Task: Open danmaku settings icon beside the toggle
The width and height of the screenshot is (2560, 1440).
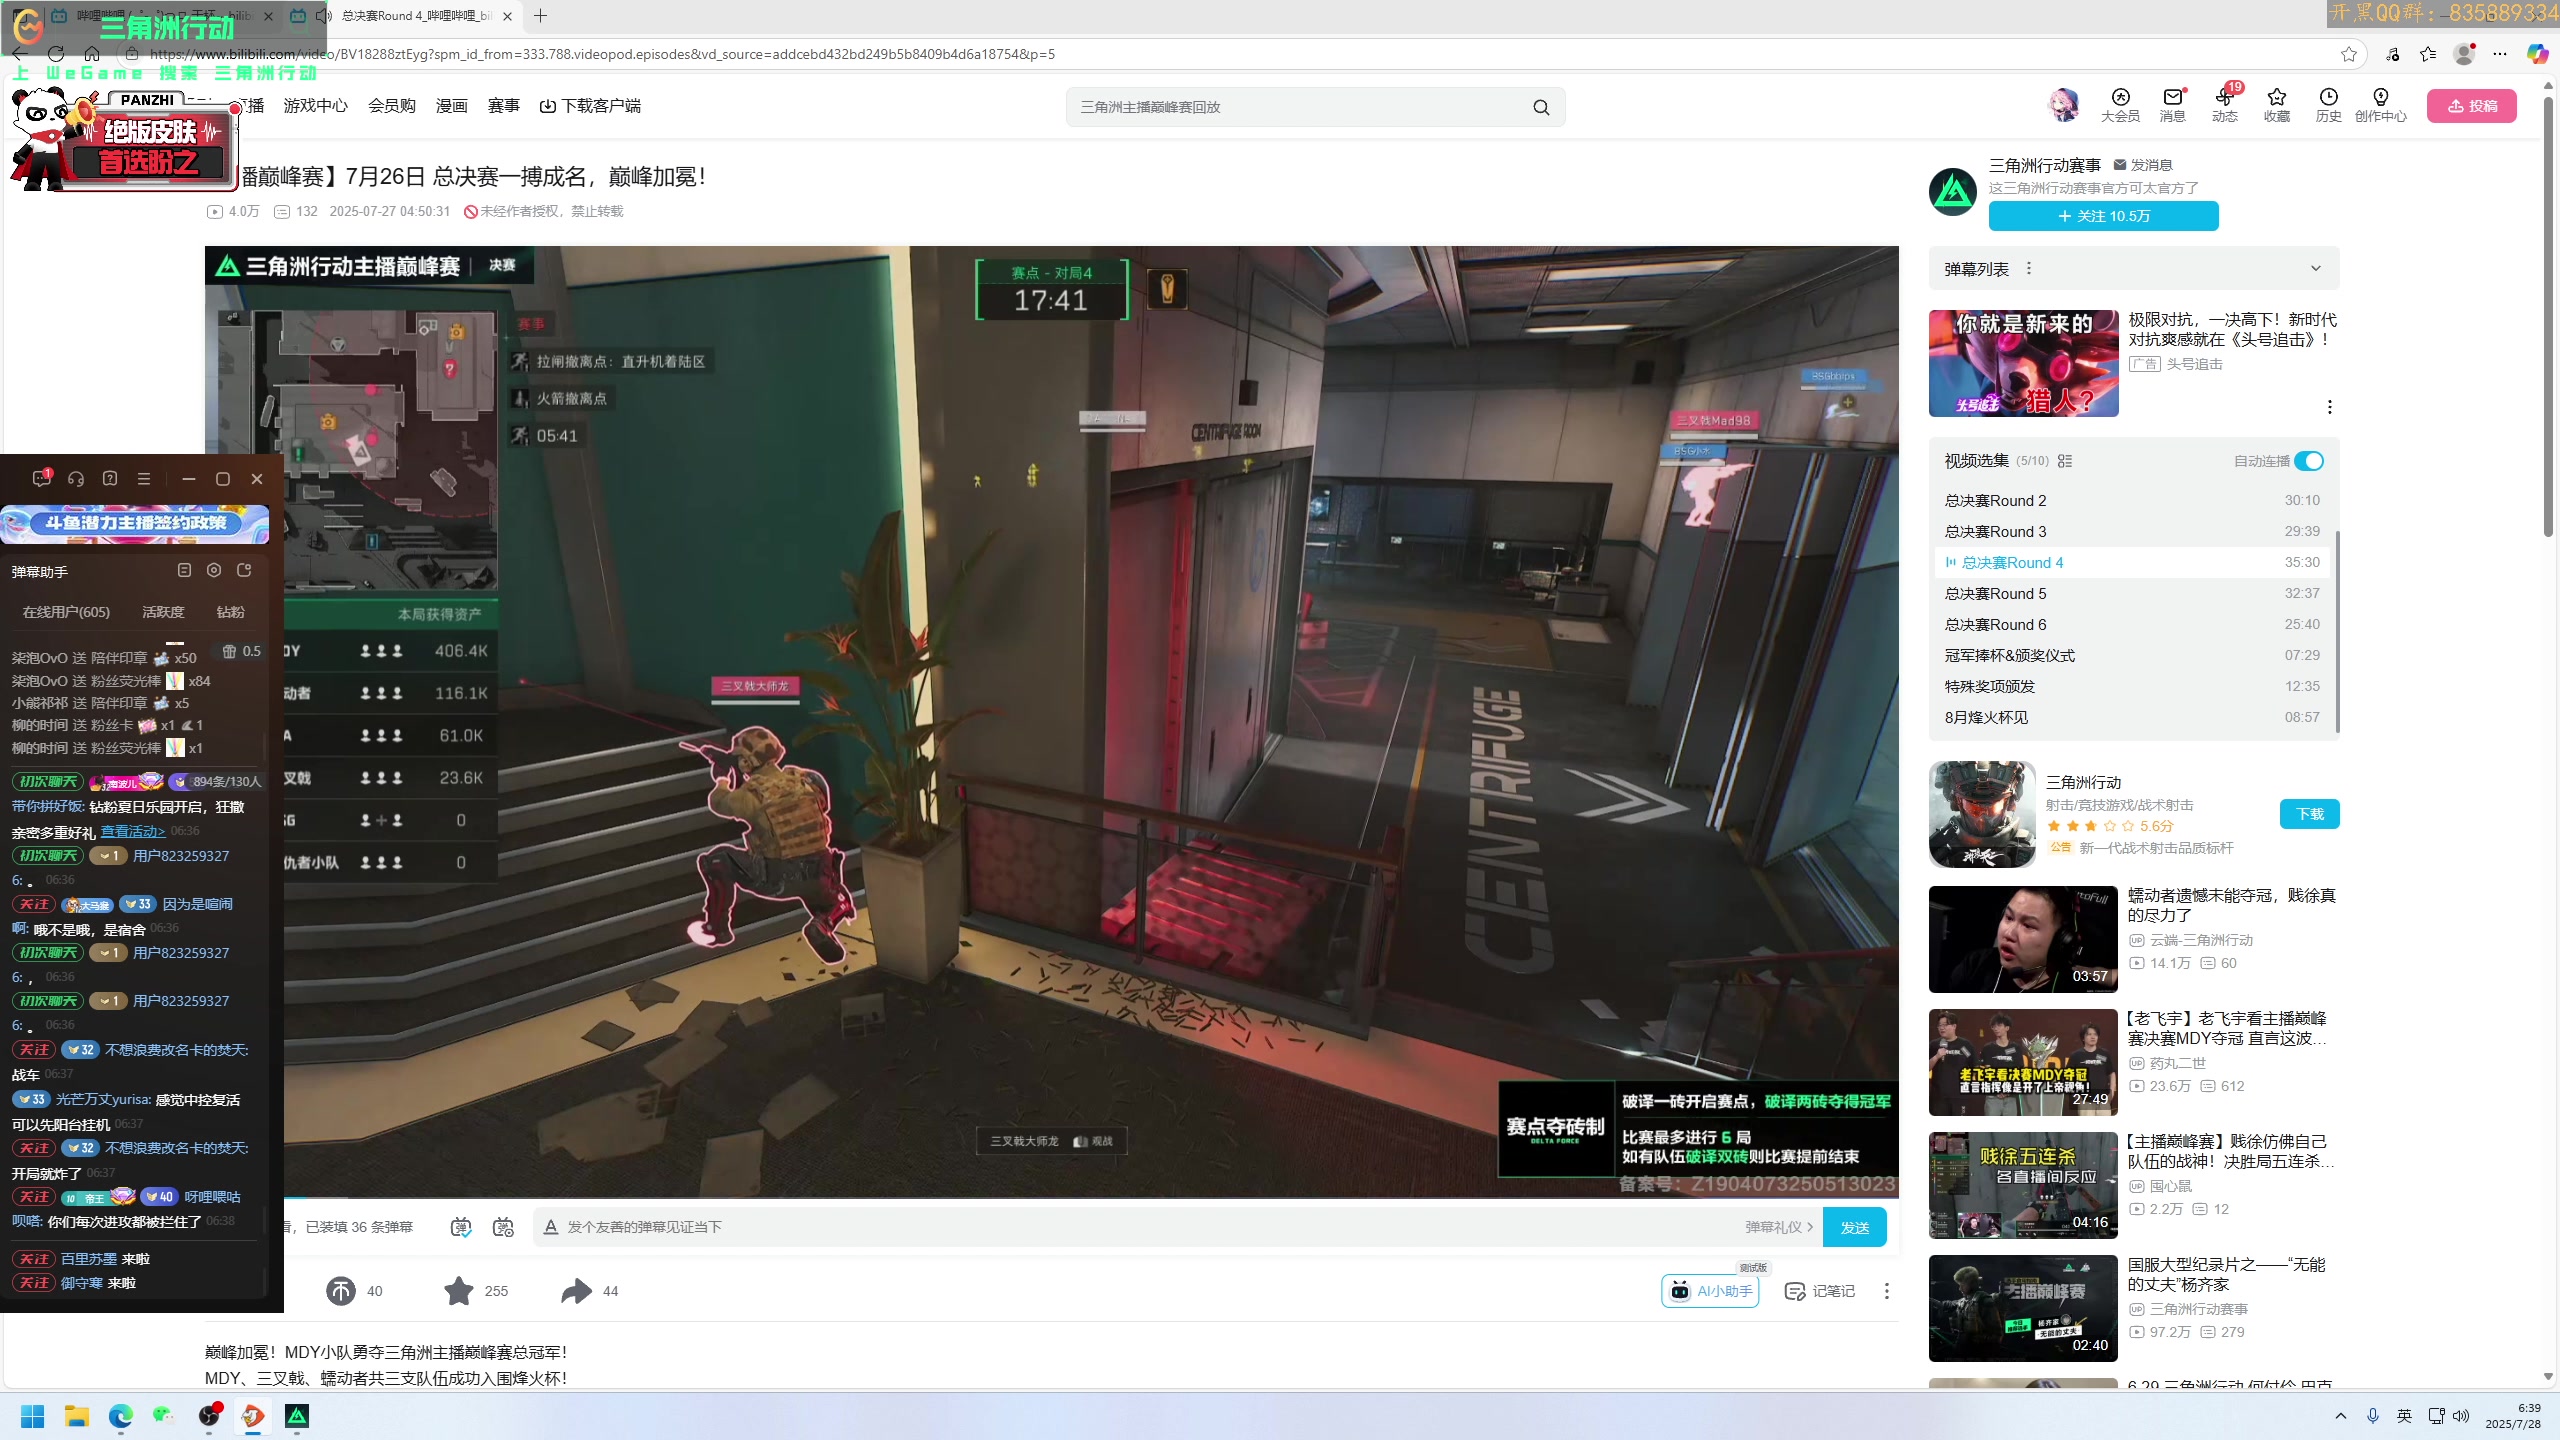Action: point(503,1227)
